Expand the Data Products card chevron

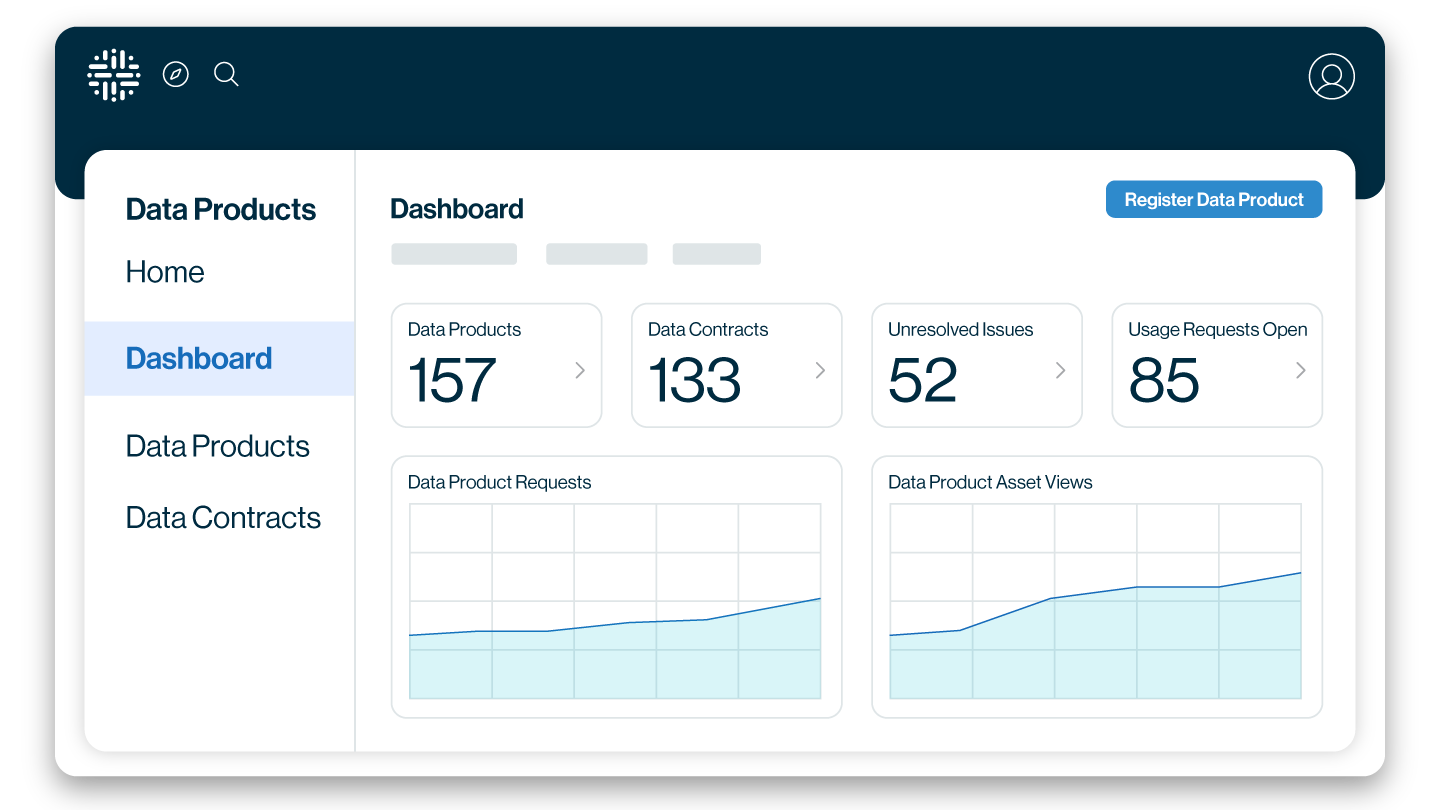580,370
